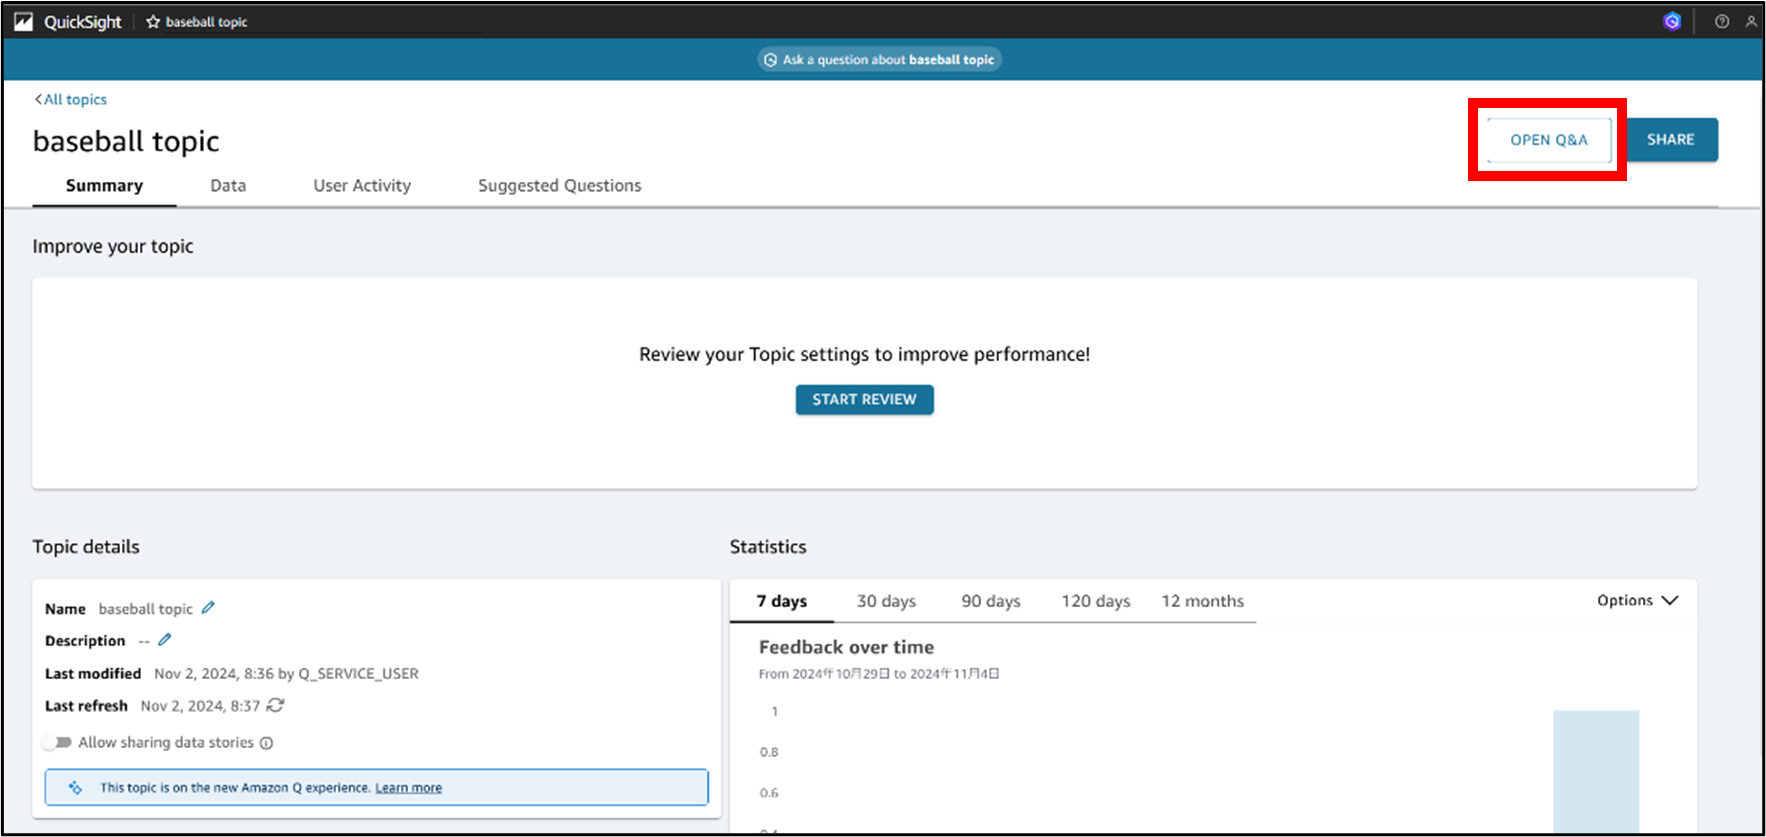Click the QuickSight logo icon
Screen dimensions: 1766x837
click(23, 22)
